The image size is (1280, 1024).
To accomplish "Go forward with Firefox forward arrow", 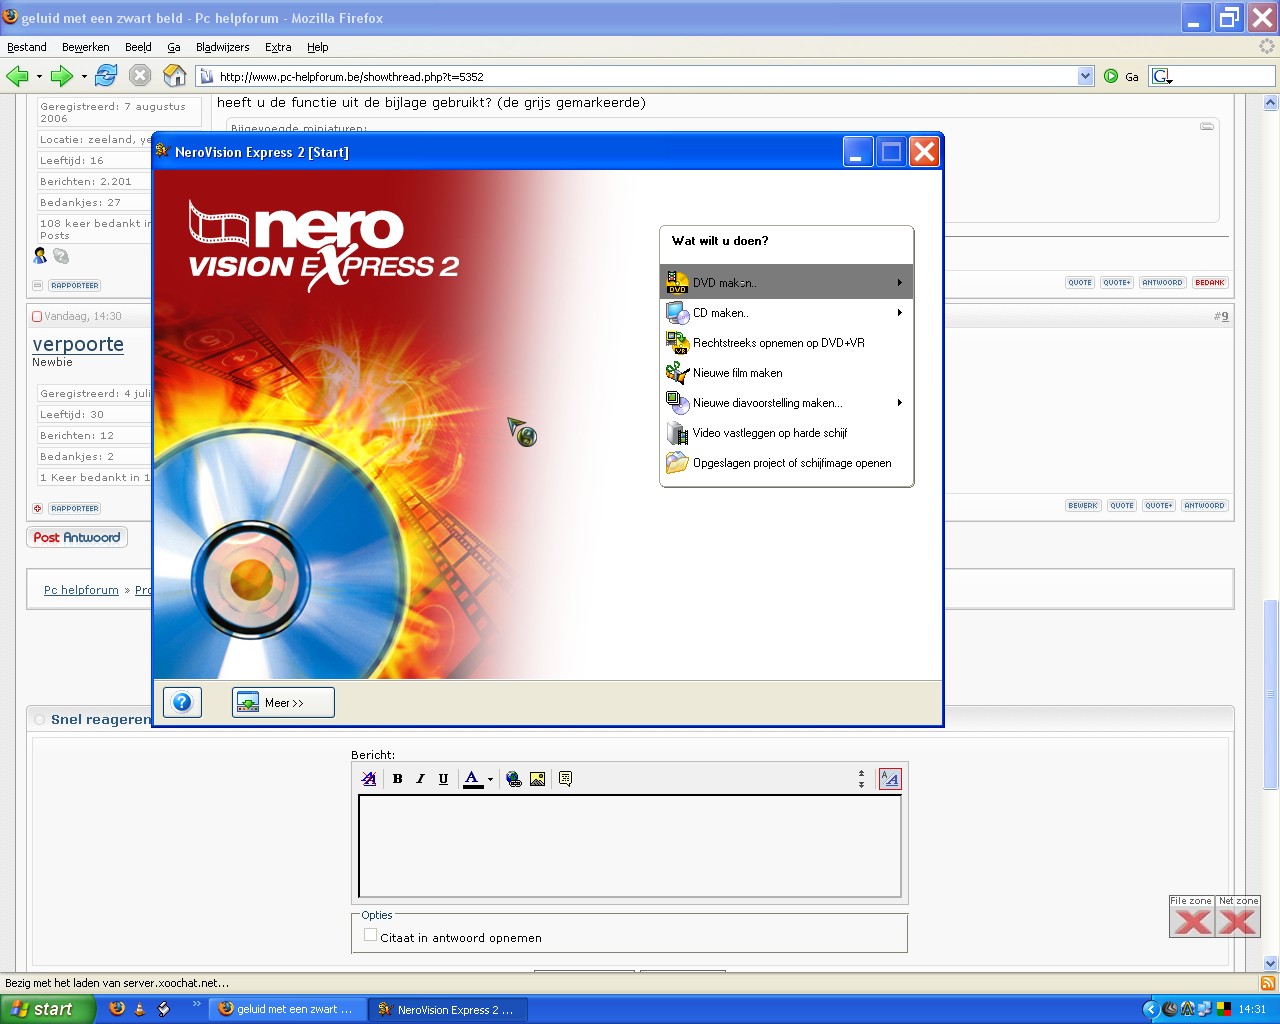I will click(x=62, y=76).
